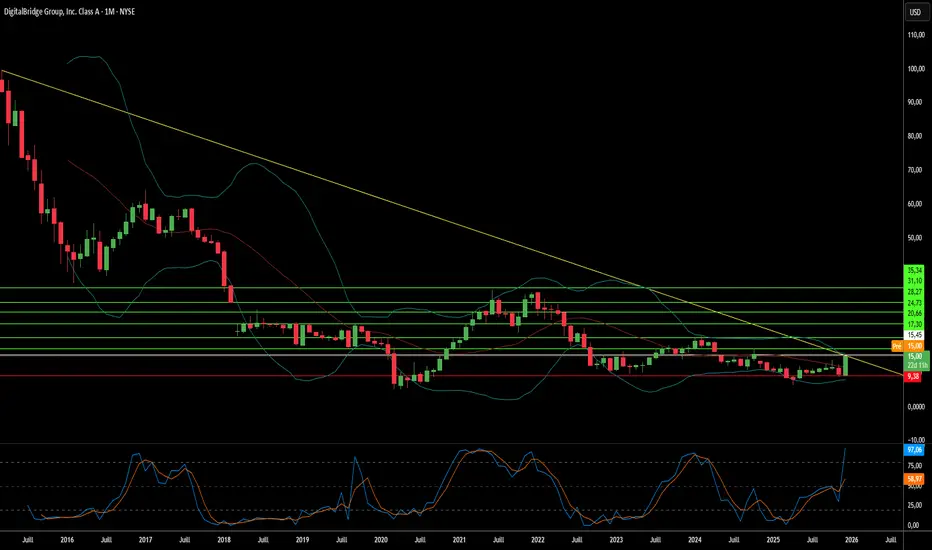Click the orange Pré market tag
Viewport: 932px width, 550px height.
(x=897, y=346)
